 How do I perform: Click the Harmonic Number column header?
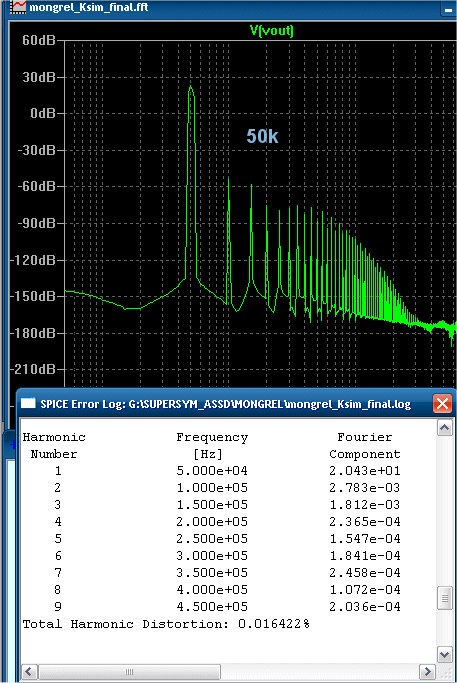54,446
